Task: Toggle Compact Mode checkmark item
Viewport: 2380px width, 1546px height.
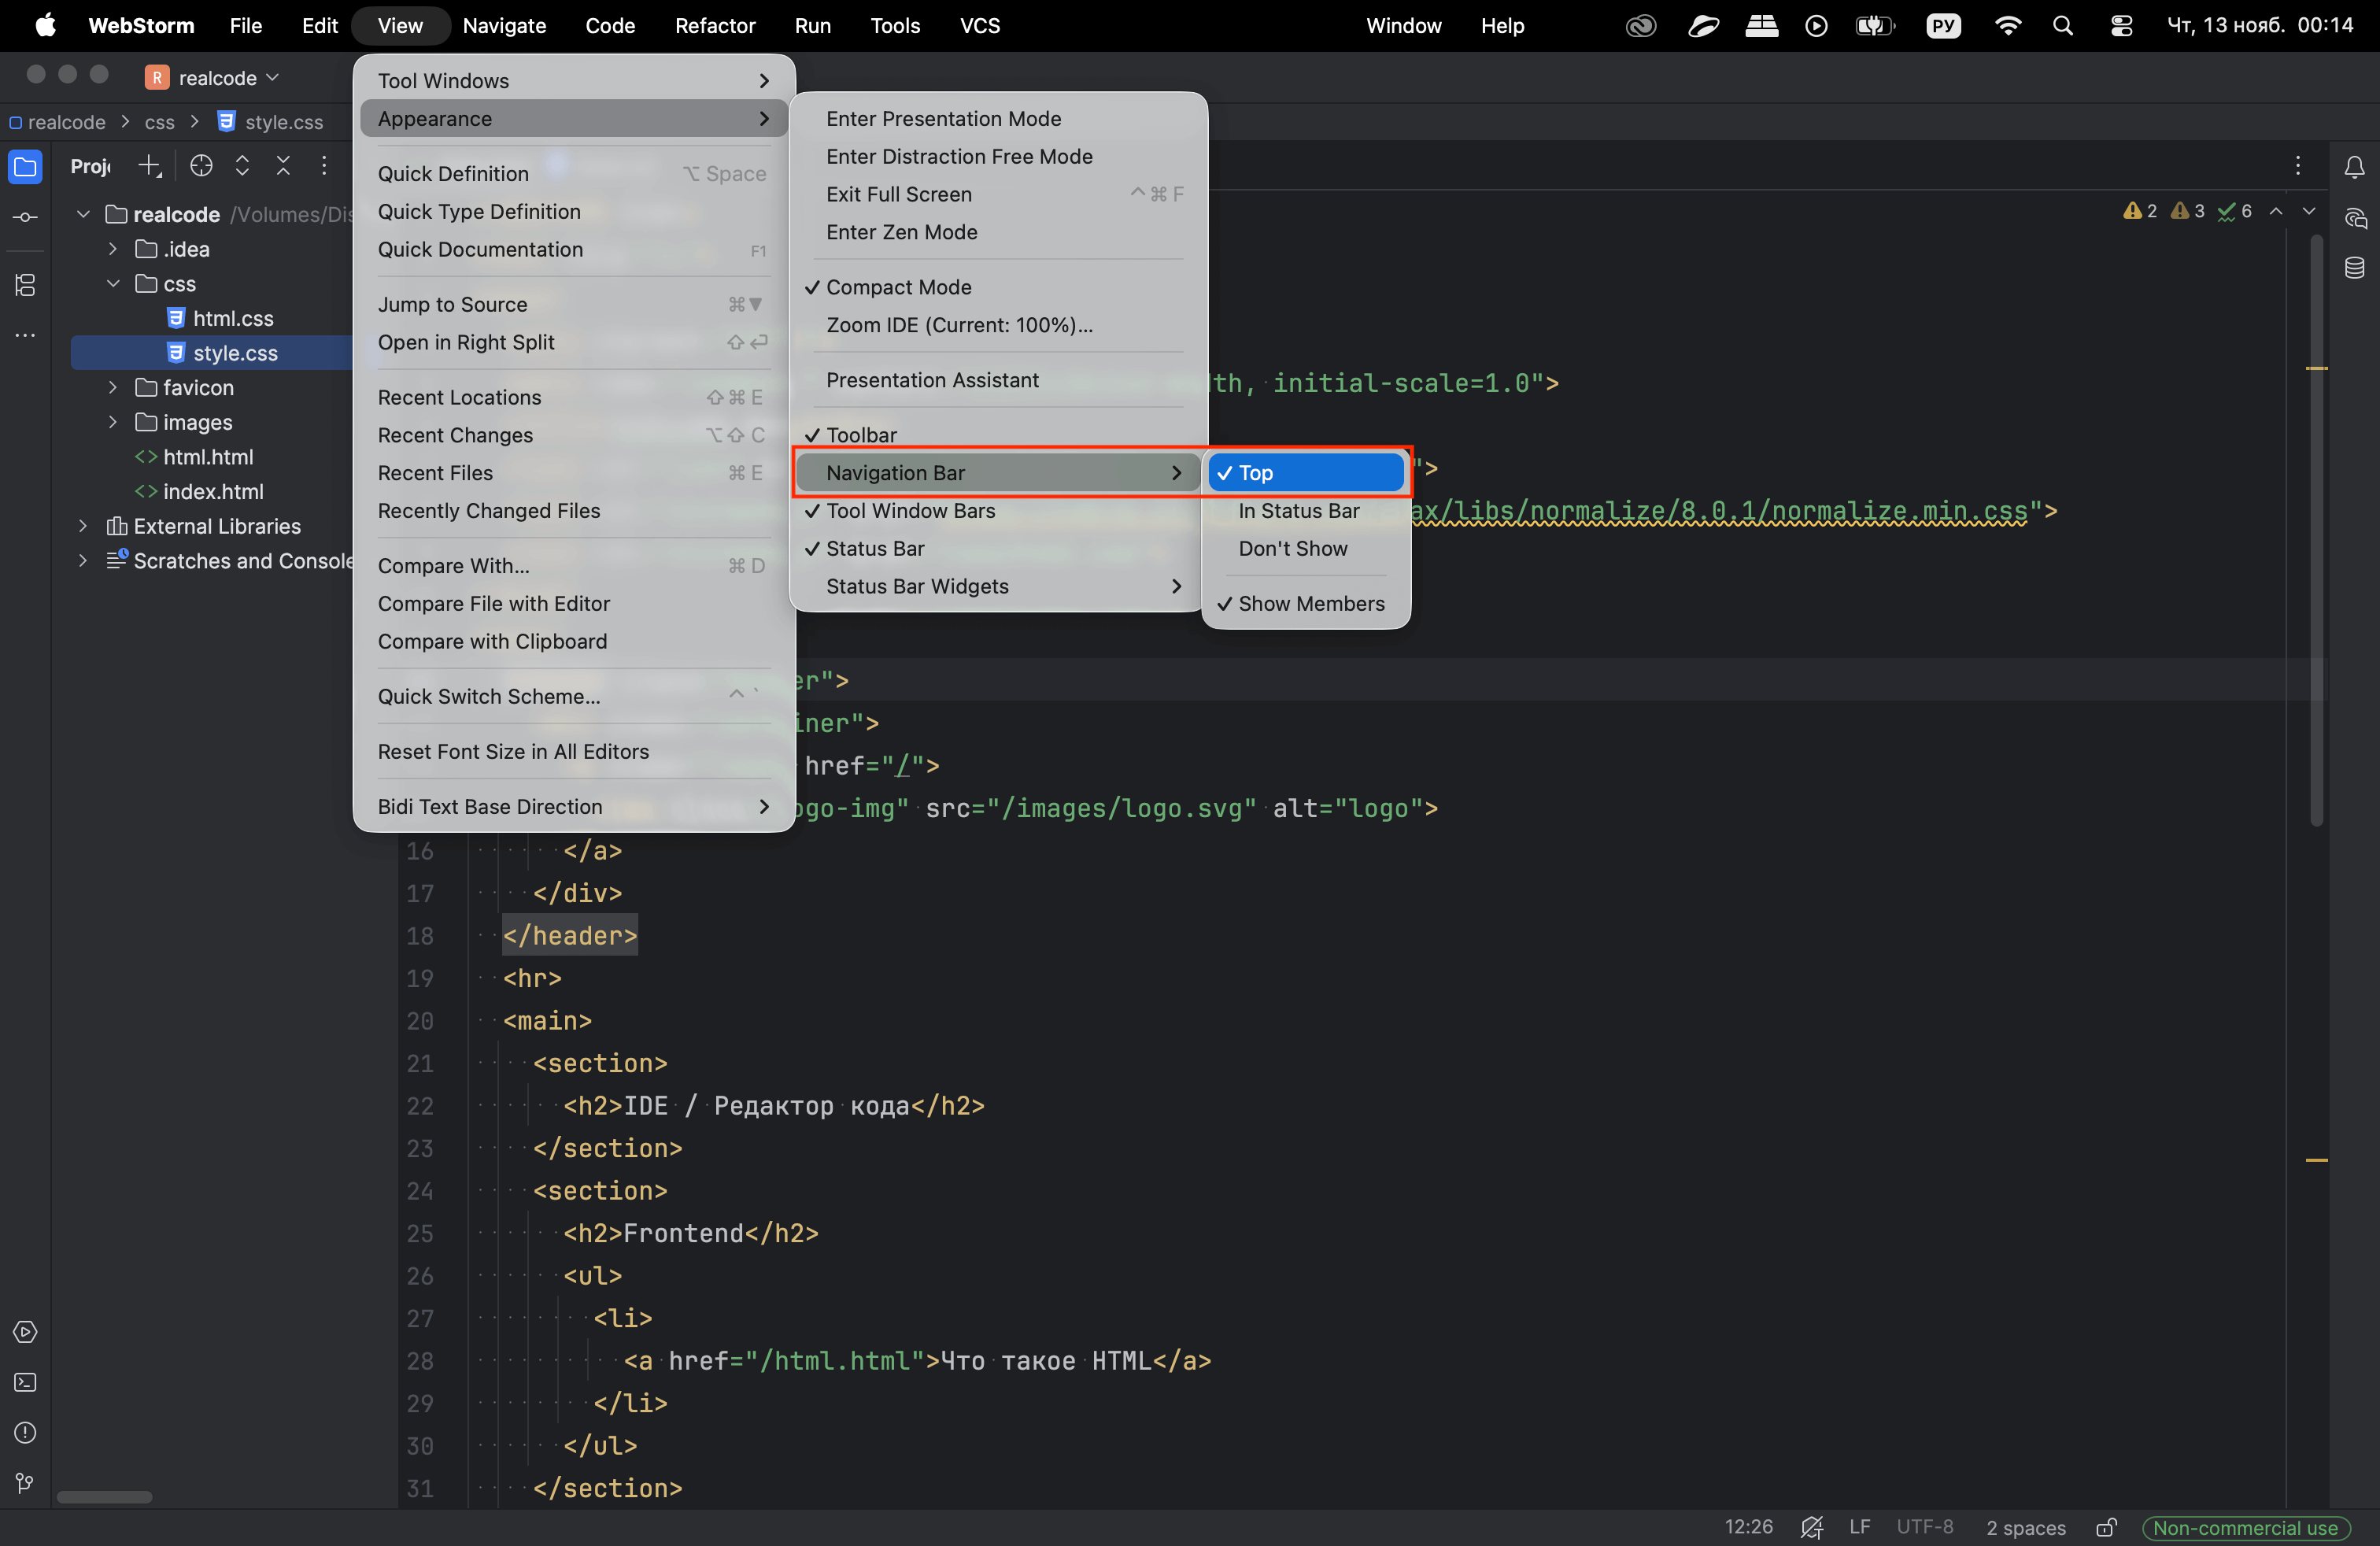Action: click(897, 287)
